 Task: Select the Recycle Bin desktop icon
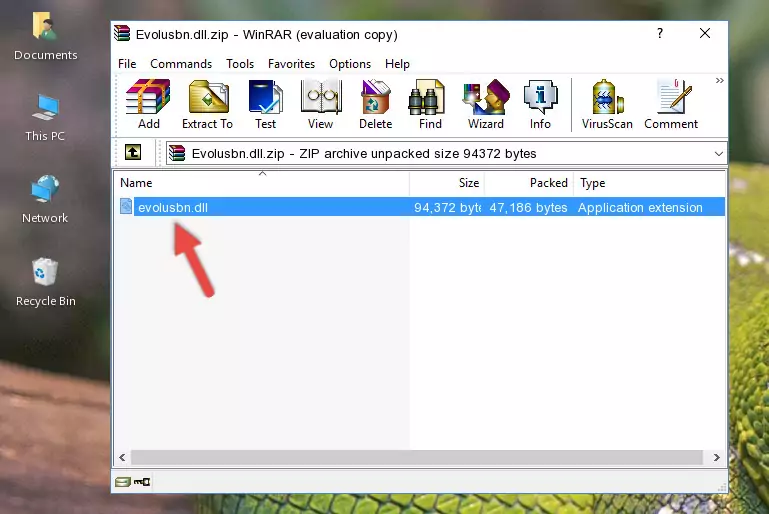46,282
